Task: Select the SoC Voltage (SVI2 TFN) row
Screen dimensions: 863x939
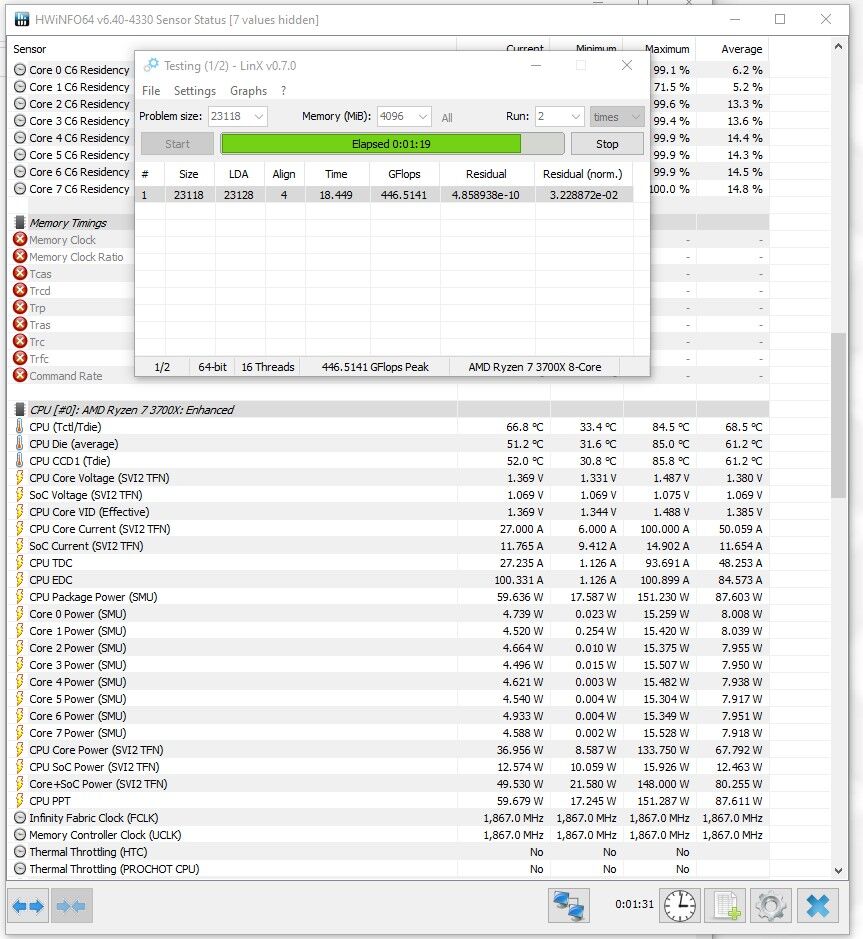Action: (x=389, y=495)
